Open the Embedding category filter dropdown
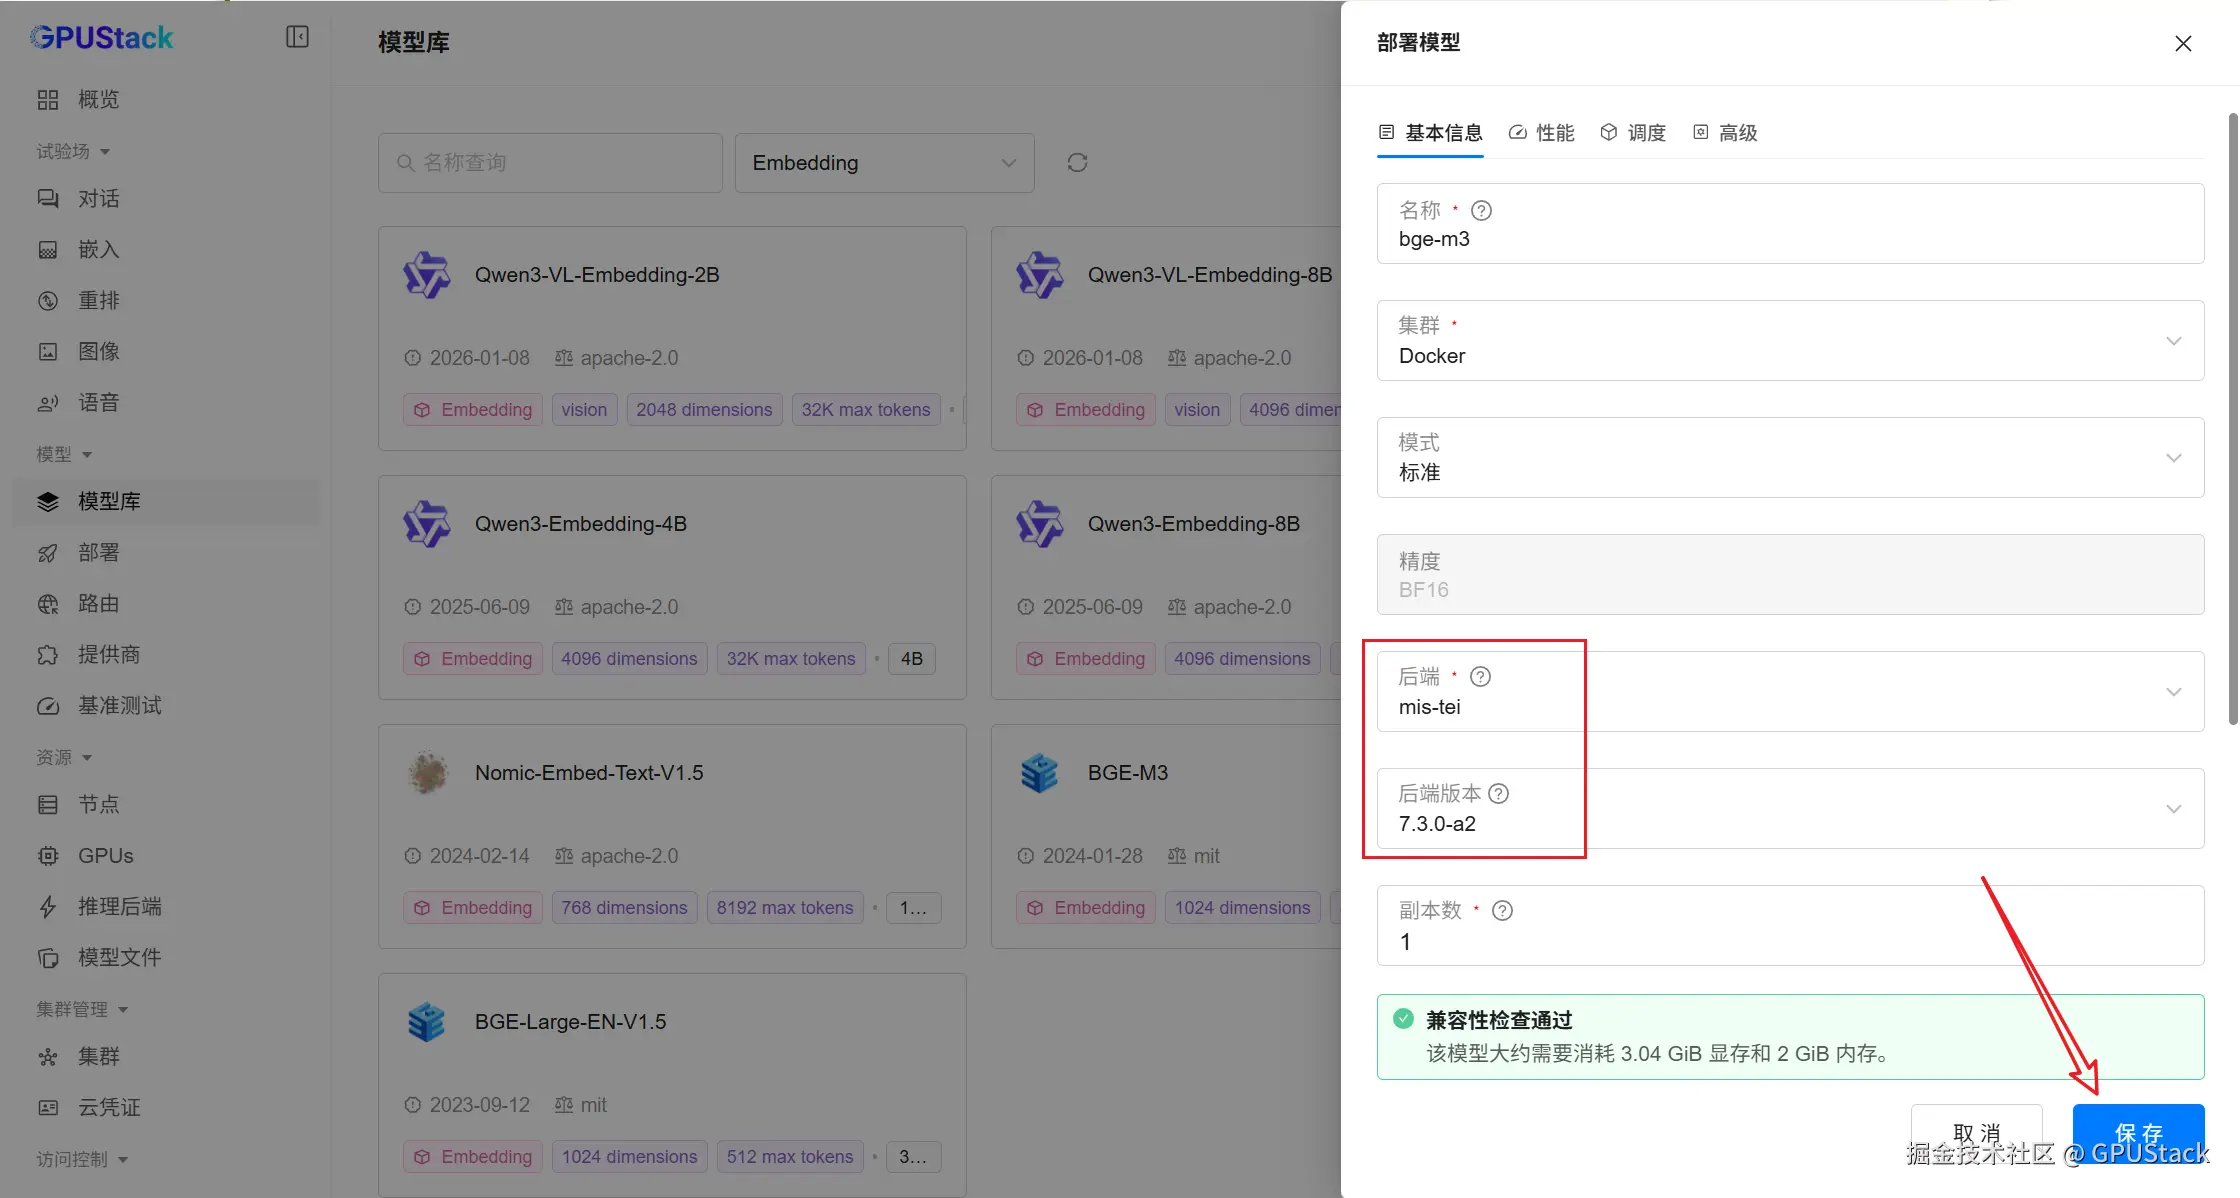2240x1198 pixels. coord(884,162)
